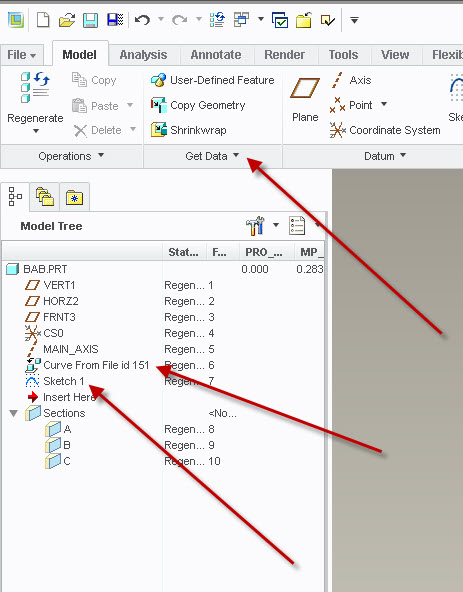Click the F... column header
463x592 pixels.
point(223,252)
